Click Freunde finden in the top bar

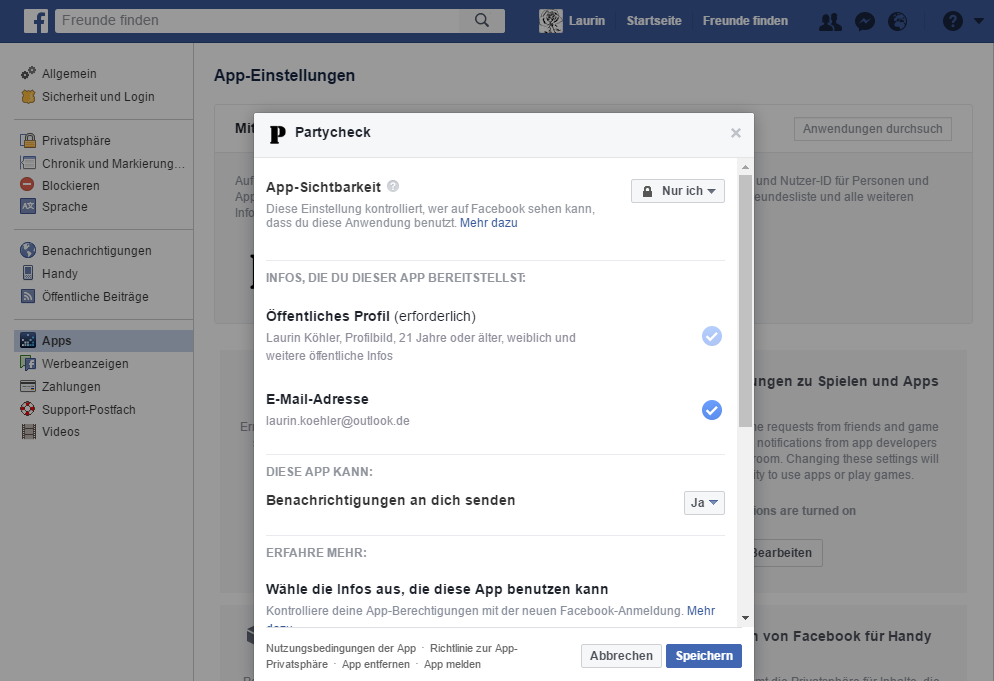click(x=745, y=21)
